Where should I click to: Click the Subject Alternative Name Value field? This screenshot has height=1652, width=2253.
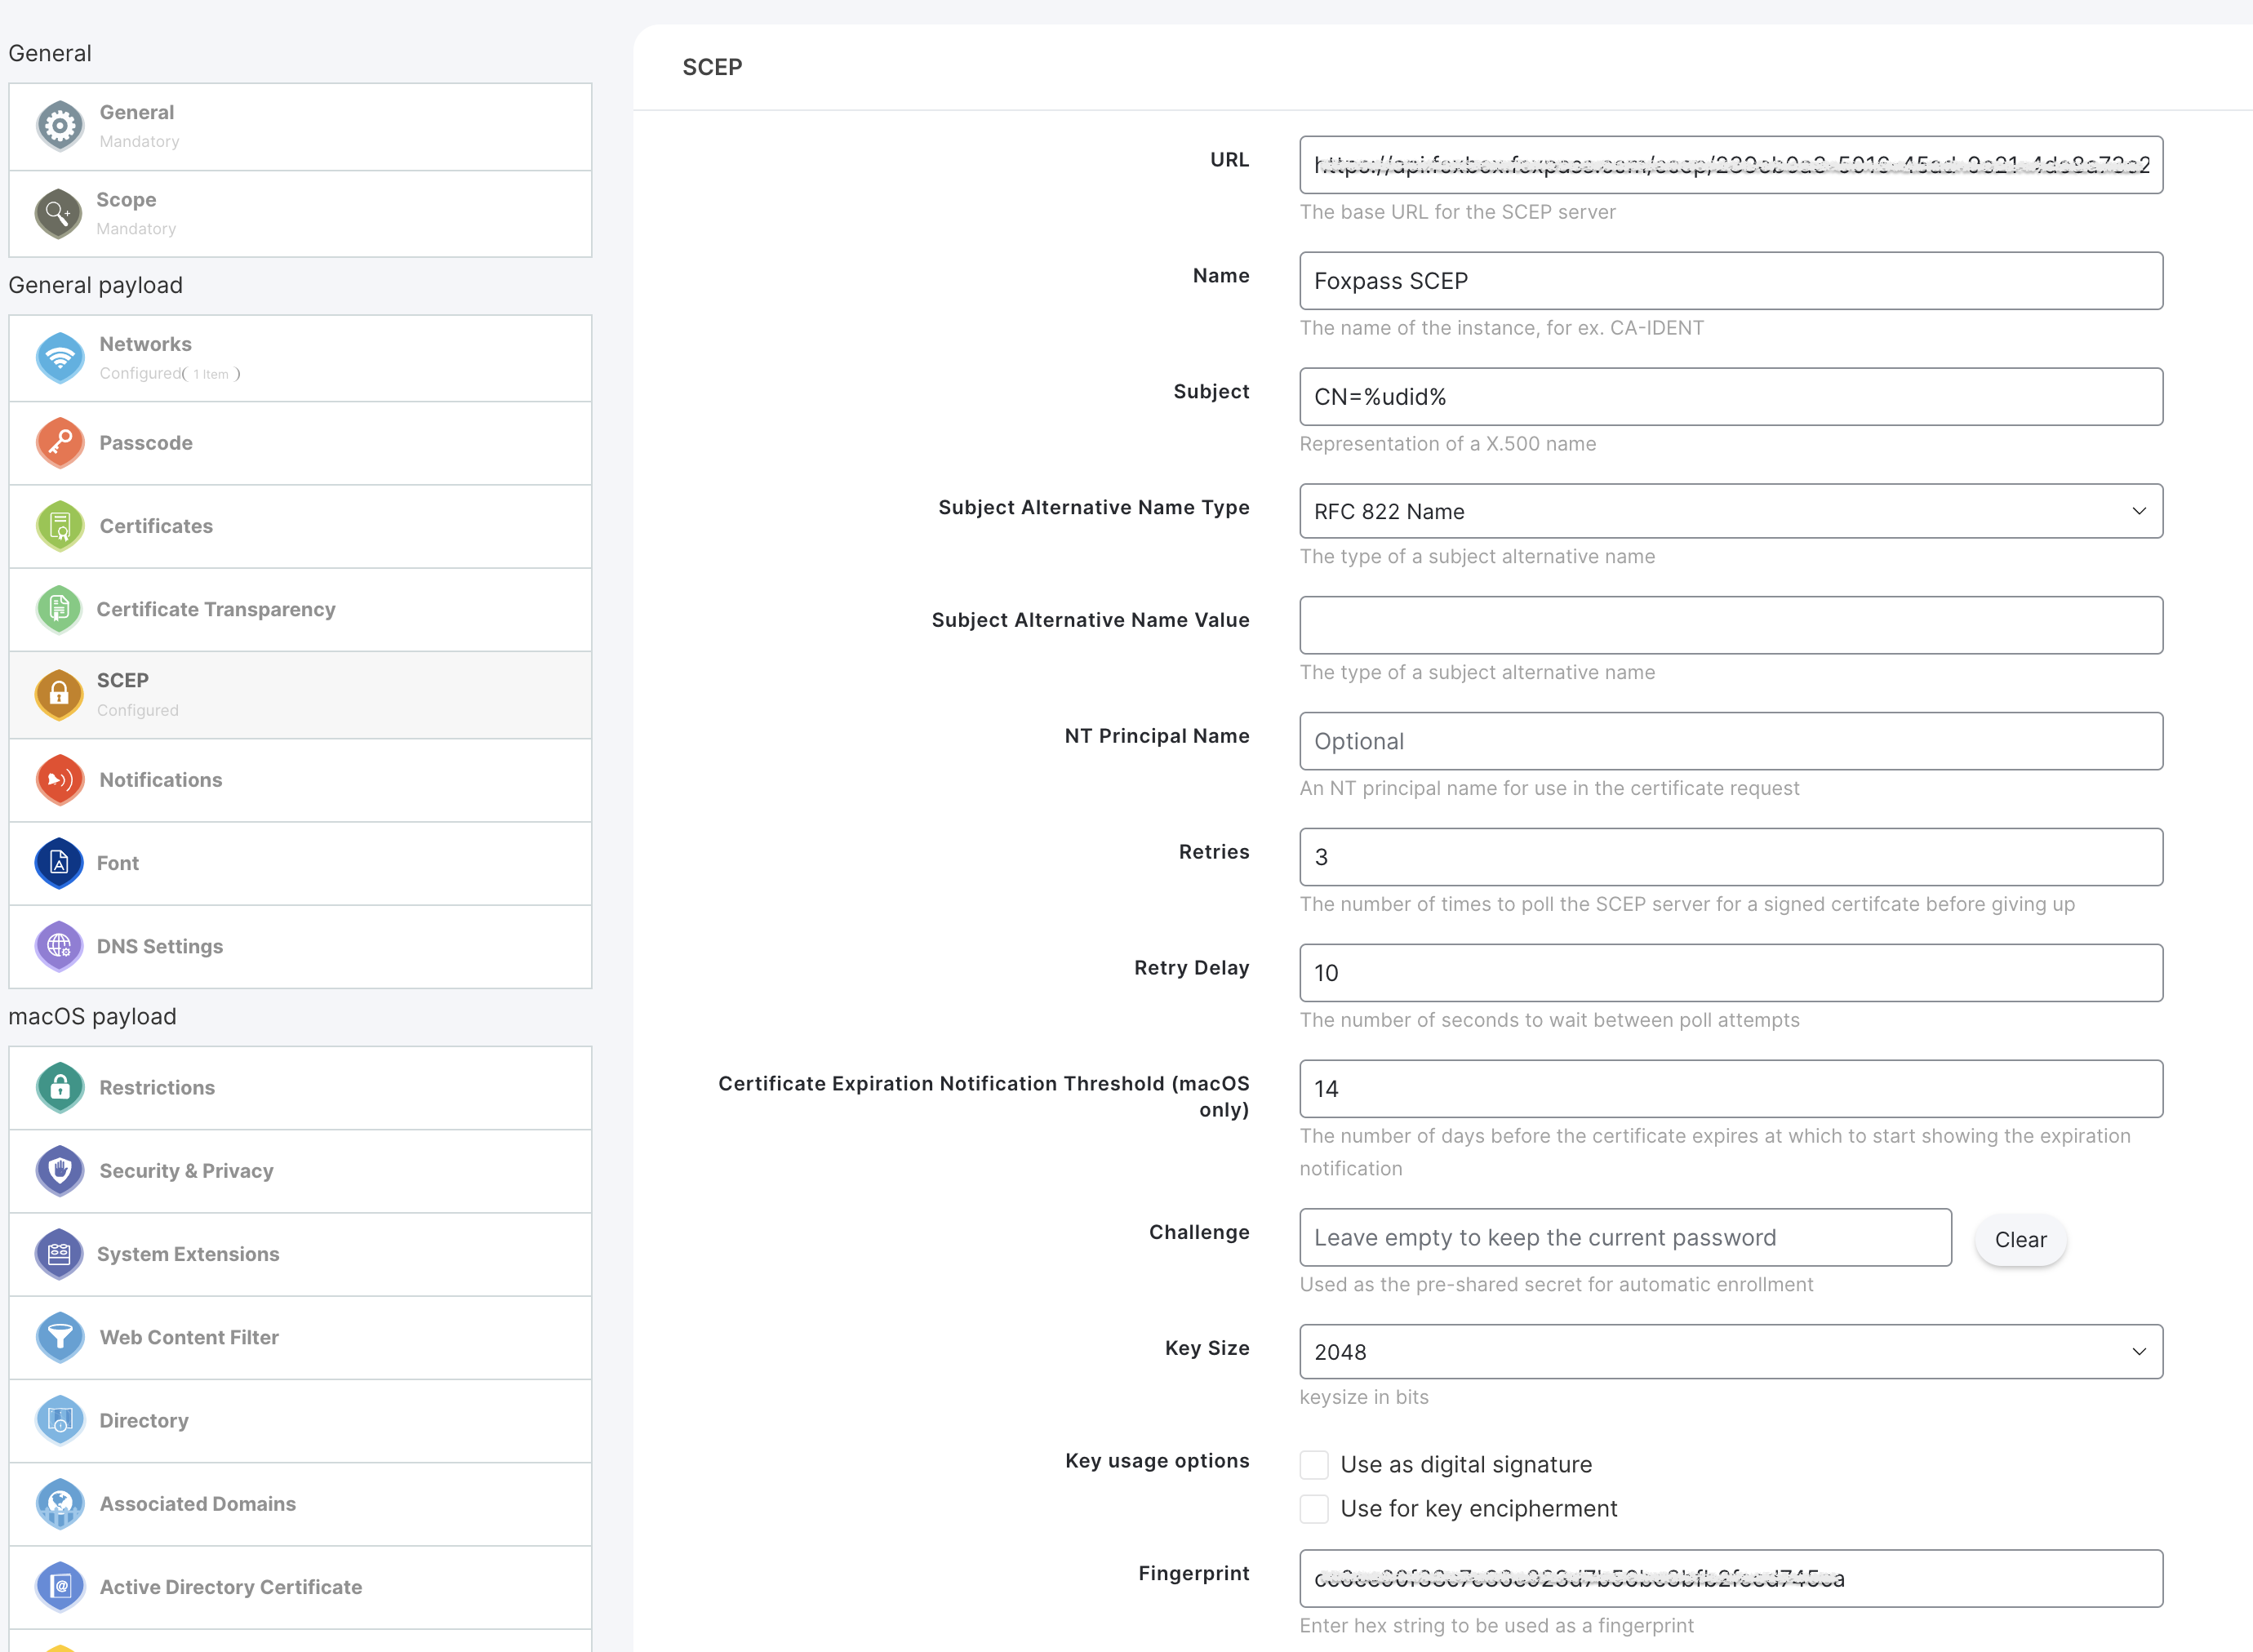(x=1728, y=624)
